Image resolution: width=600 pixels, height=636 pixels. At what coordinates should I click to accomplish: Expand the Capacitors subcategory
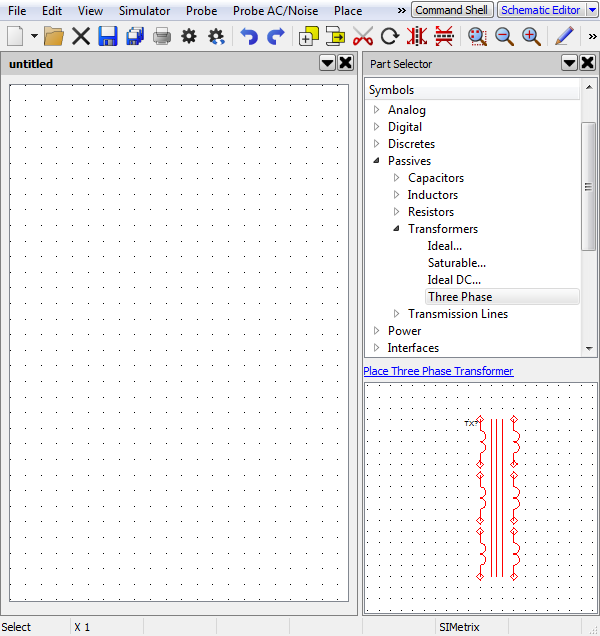(x=397, y=178)
